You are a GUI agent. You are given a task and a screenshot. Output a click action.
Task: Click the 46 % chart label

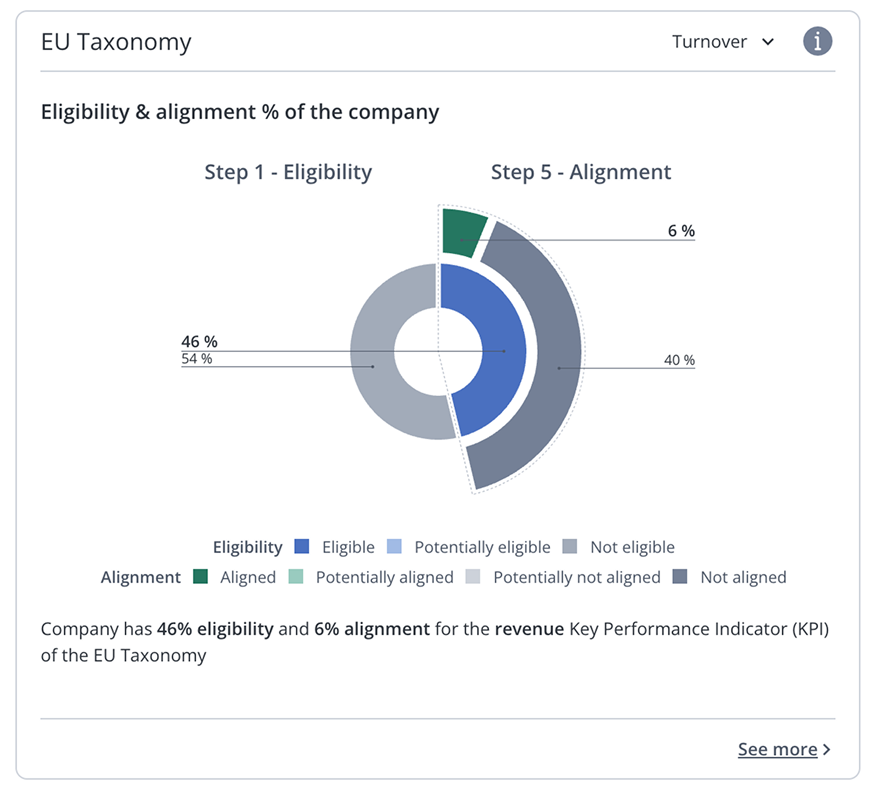pos(199,342)
